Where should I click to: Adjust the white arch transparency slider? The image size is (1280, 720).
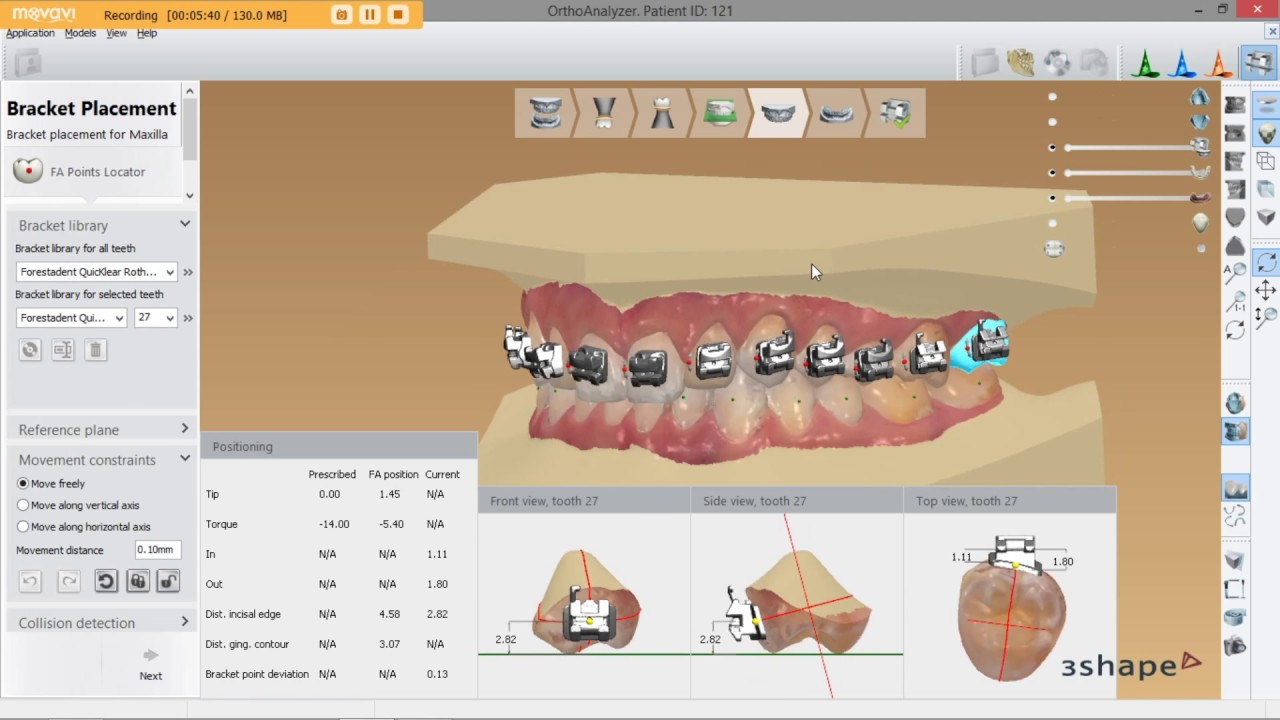tap(1128, 173)
